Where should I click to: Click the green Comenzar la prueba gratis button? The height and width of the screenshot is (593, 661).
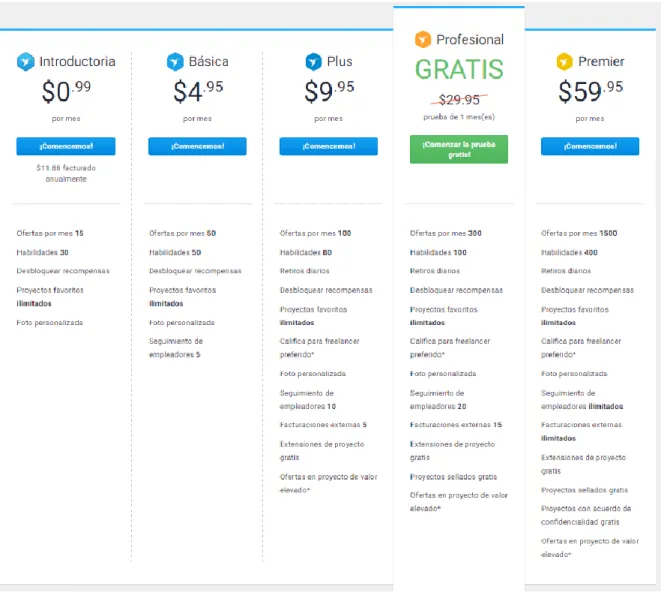tap(459, 149)
